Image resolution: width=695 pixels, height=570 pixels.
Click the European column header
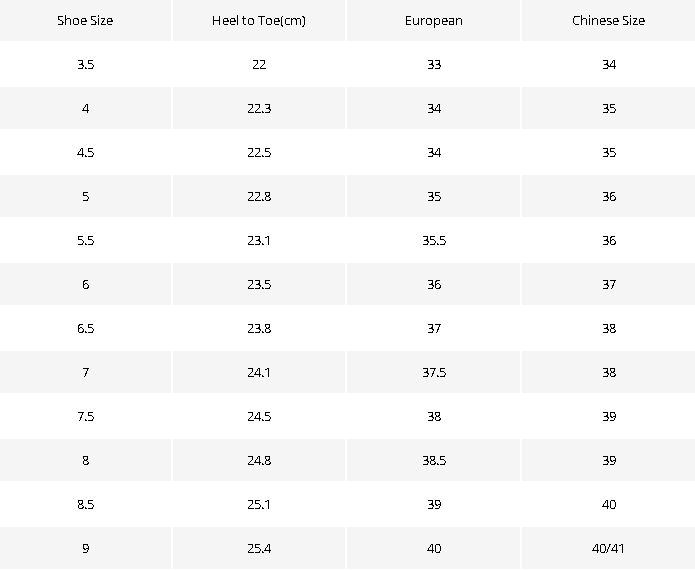(x=433, y=20)
